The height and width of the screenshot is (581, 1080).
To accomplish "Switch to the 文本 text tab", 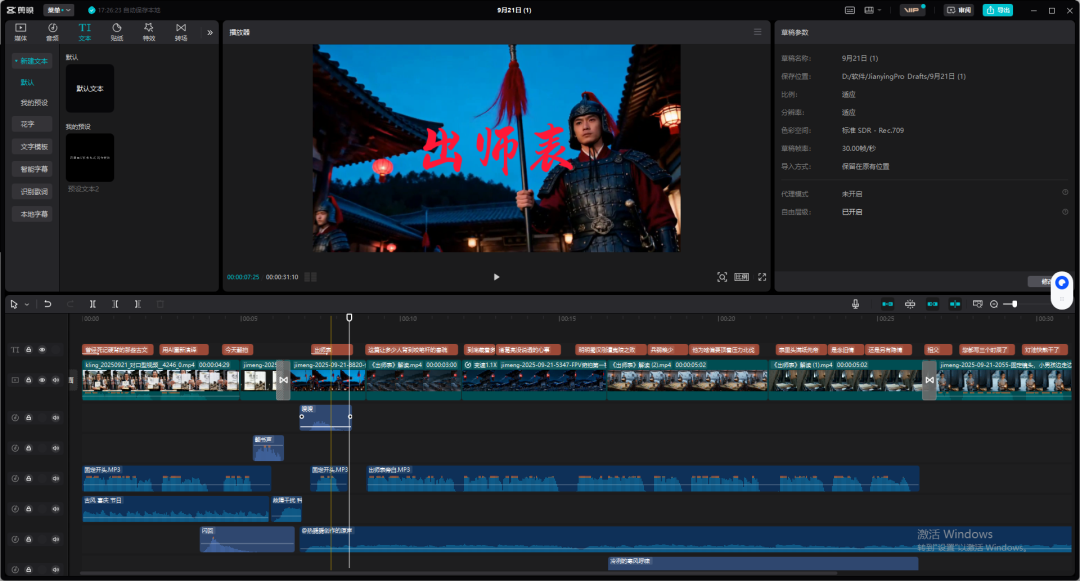I will tap(85, 32).
